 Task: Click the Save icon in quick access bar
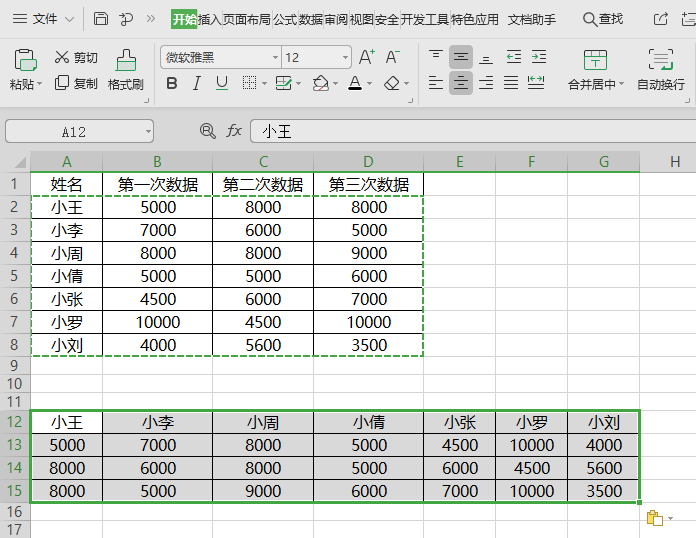pyautogui.click(x=101, y=19)
